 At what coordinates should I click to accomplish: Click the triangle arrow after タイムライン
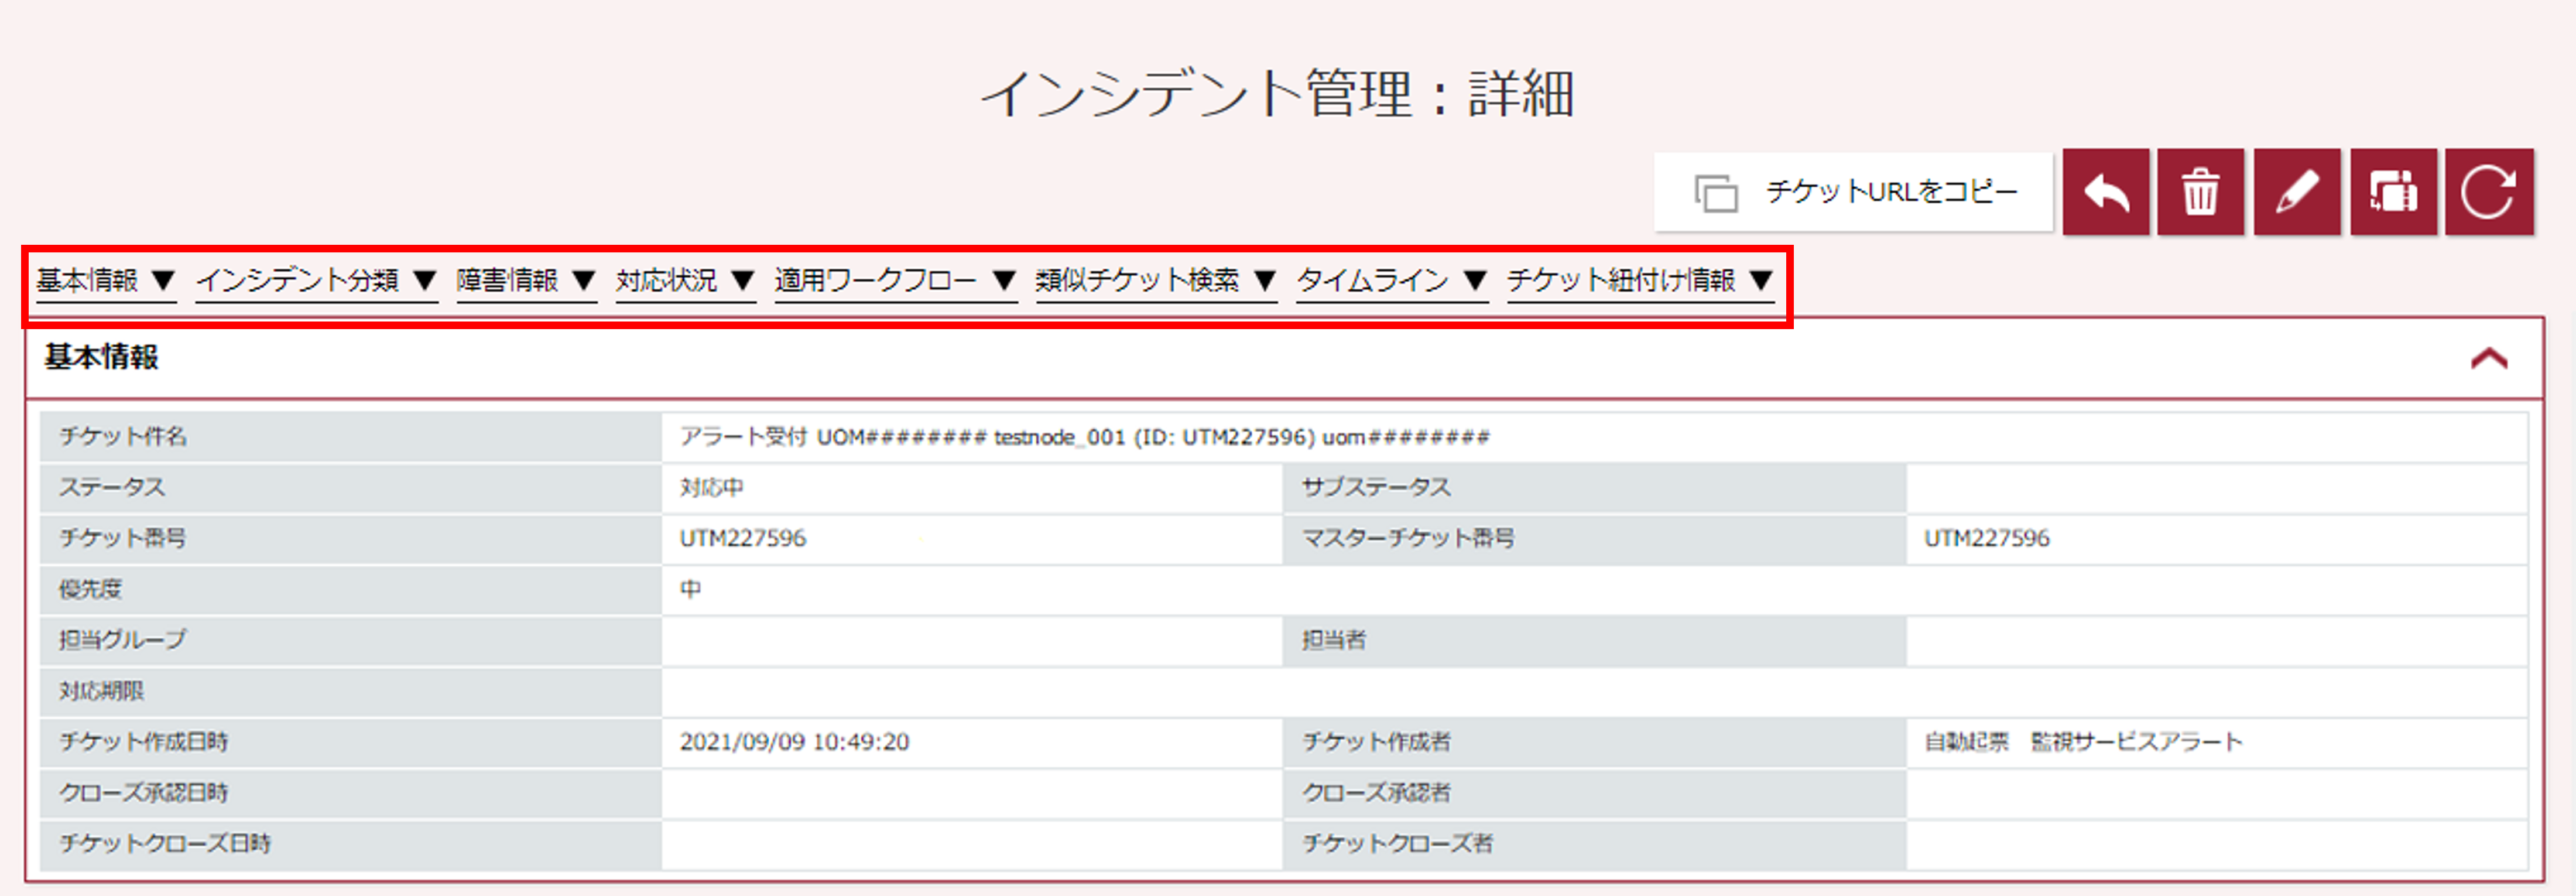pos(1475,280)
